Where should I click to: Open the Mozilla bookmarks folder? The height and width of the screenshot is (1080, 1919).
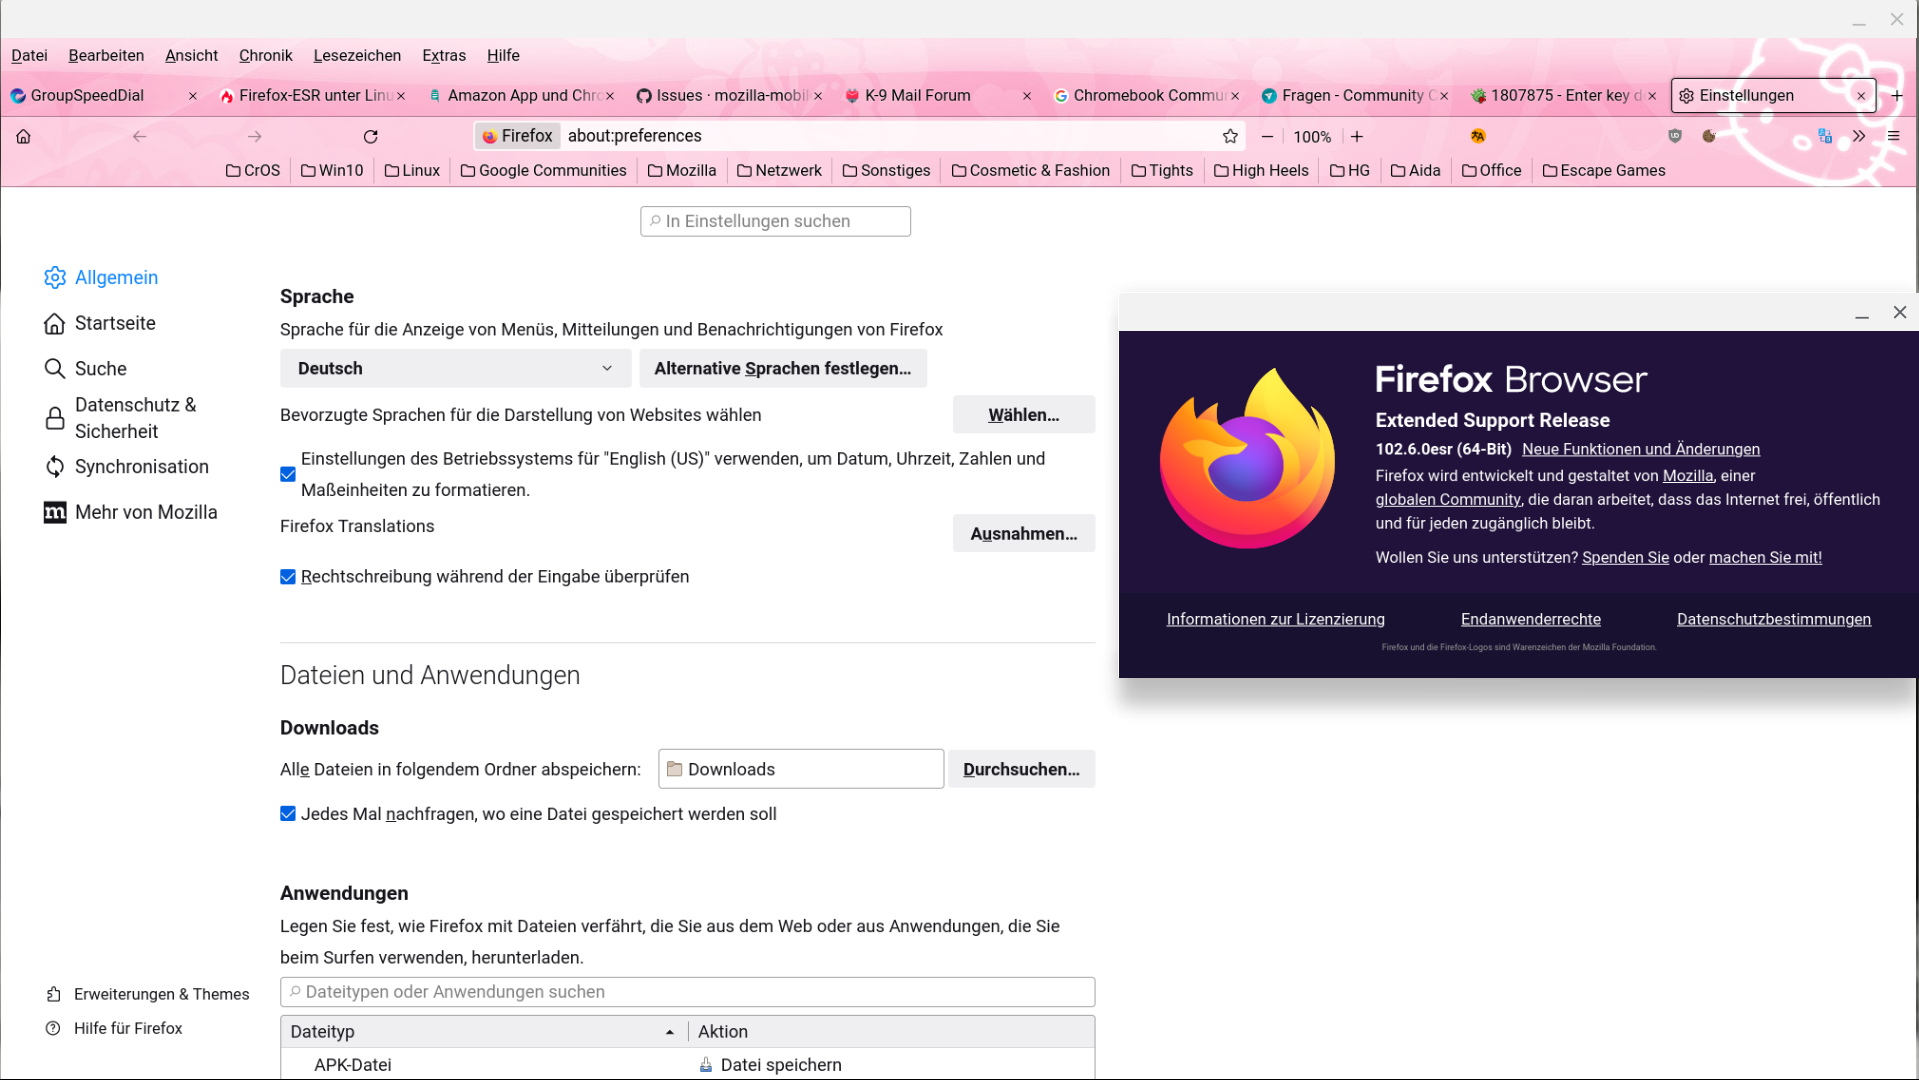(682, 171)
